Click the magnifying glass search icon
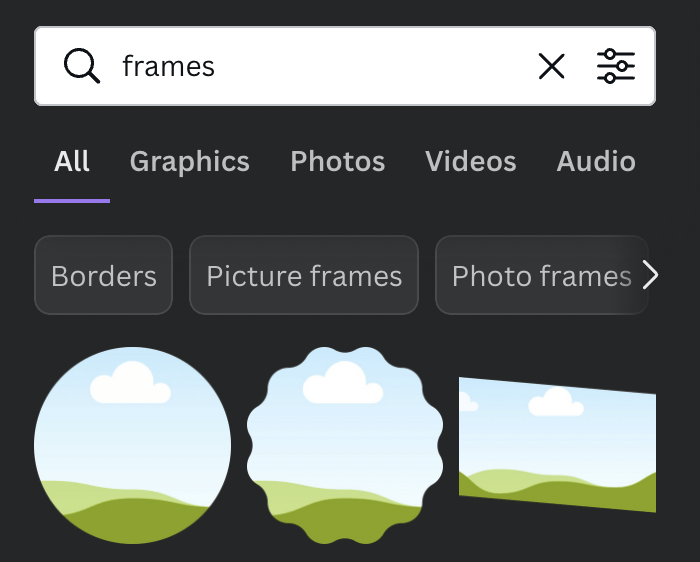Screen dimensions: 700x562 click(x=82, y=66)
